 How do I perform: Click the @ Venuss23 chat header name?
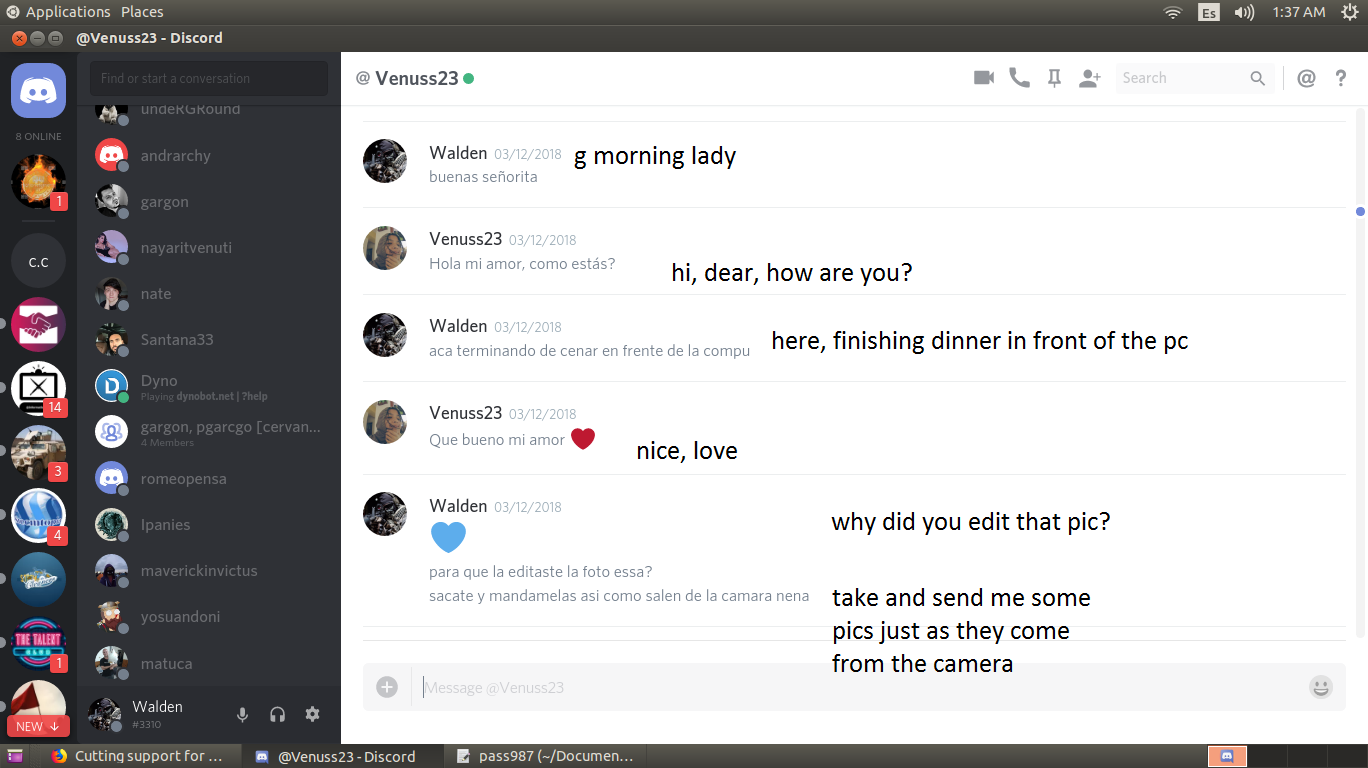click(x=415, y=78)
